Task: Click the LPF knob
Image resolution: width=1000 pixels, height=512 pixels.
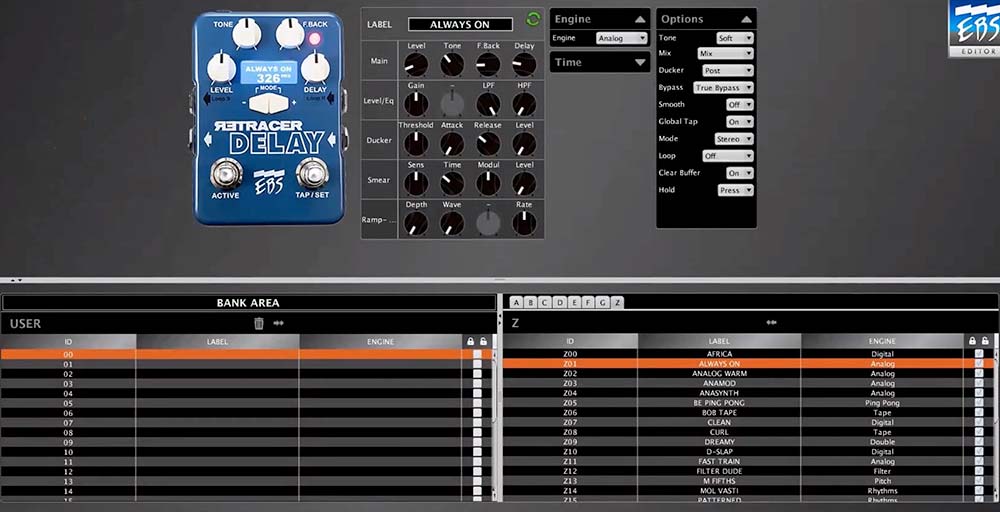Action: (489, 104)
